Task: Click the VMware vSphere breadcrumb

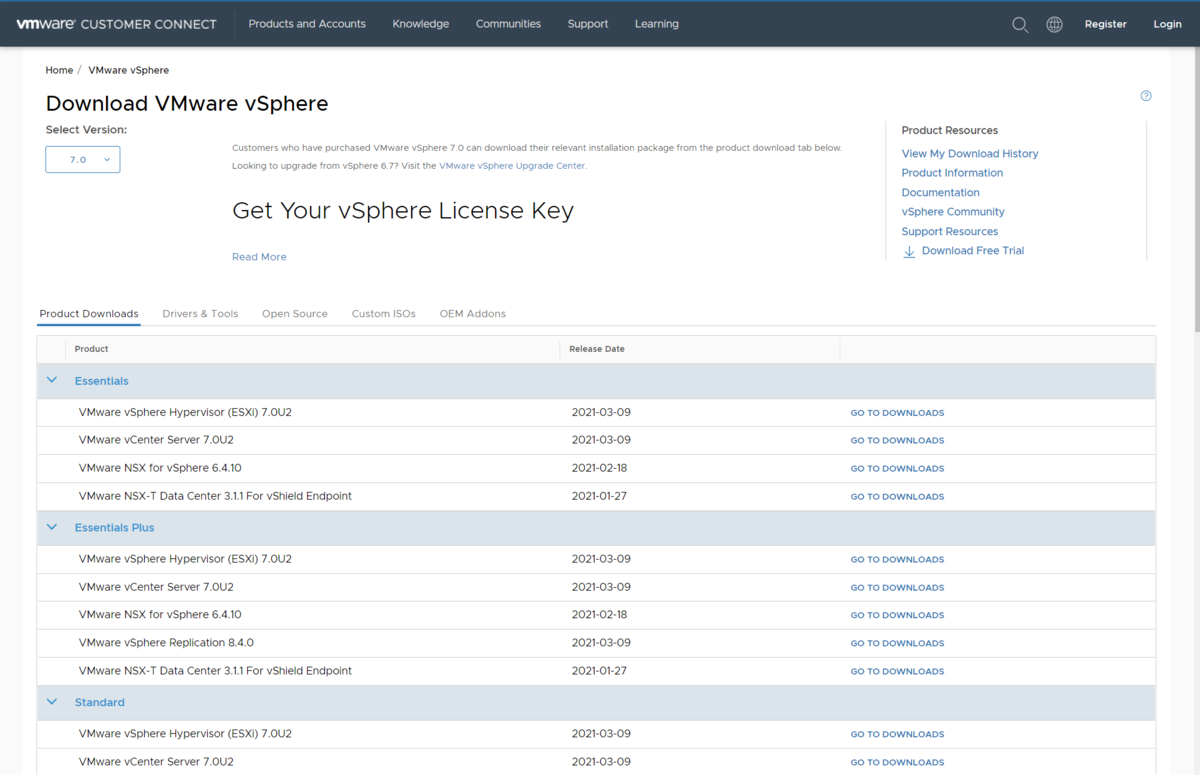Action: pyautogui.click(x=129, y=70)
